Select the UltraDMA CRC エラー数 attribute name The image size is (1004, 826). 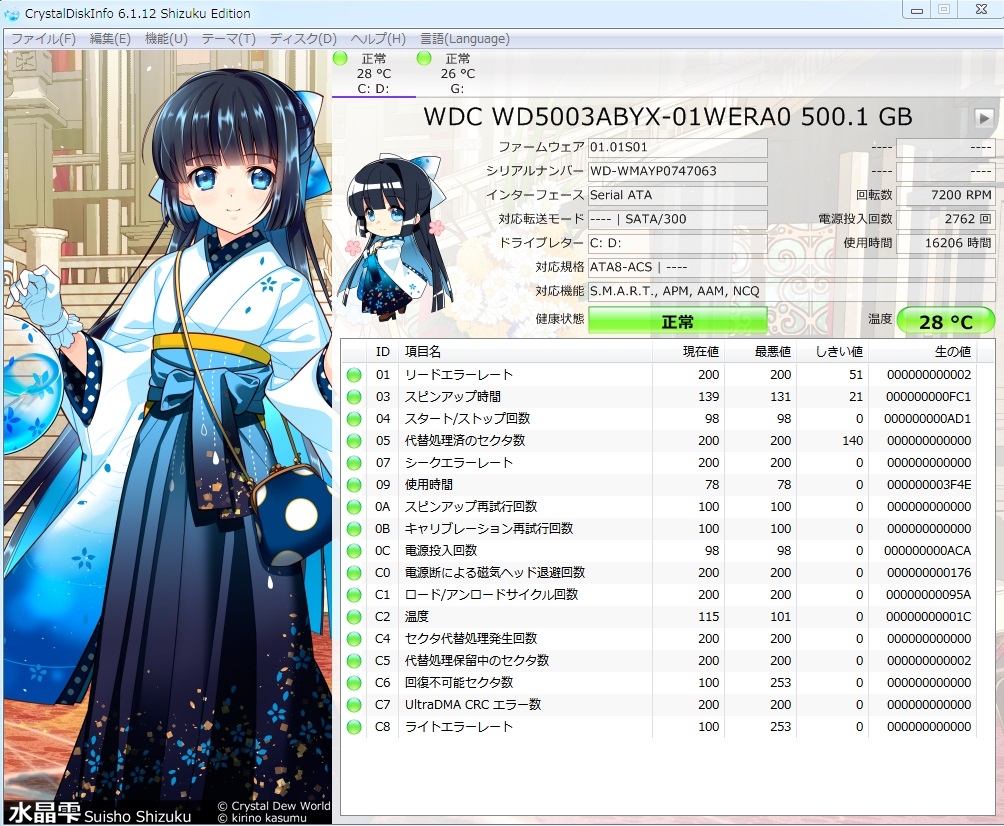click(x=473, y=704)
